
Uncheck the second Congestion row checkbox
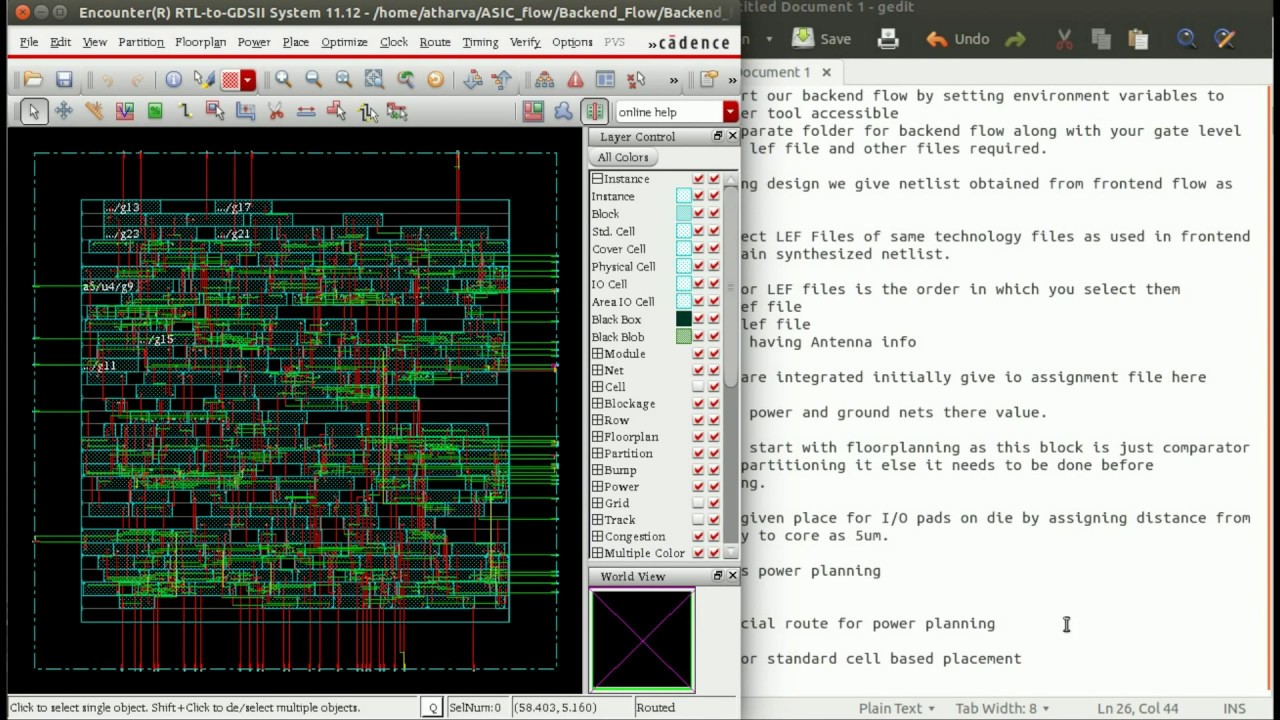coord(714,537)
